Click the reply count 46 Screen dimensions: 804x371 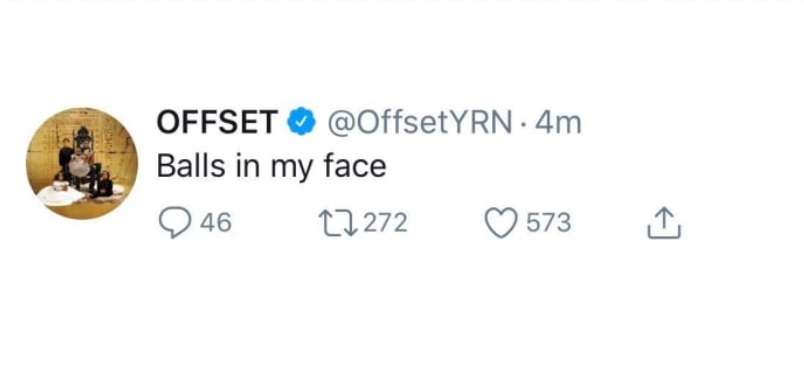point(216,223)
